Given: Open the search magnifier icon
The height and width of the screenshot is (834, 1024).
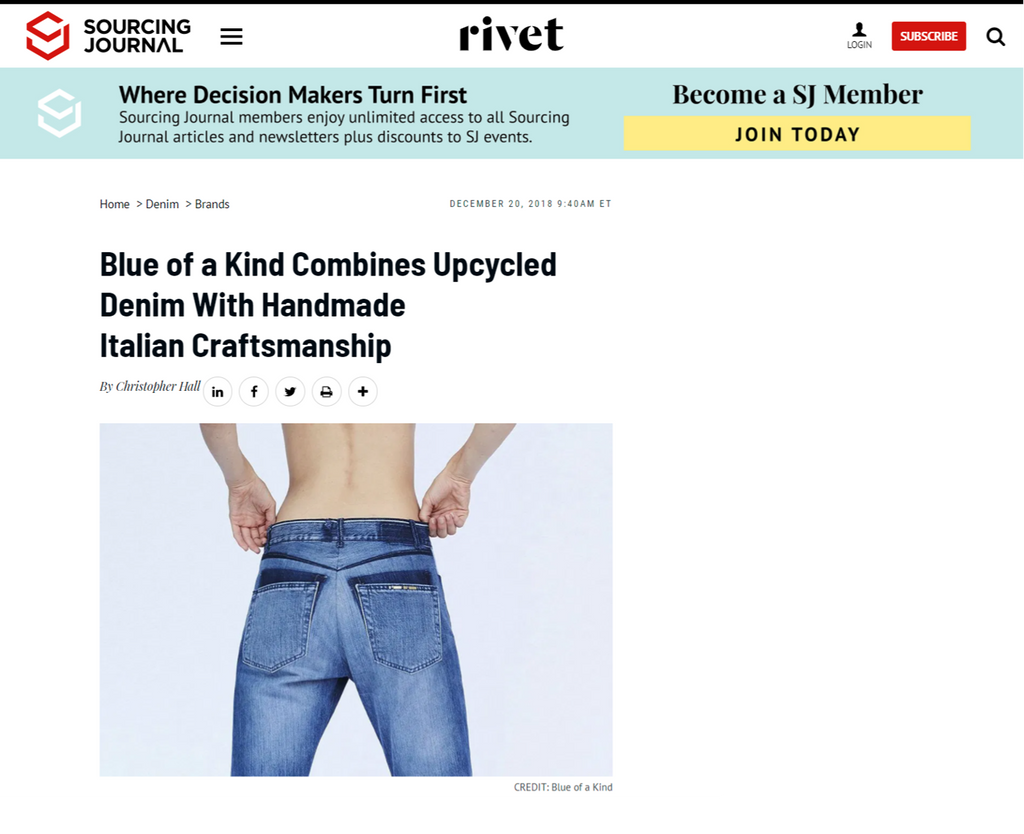Looking at the screenshot, I should tap(995, 37).
